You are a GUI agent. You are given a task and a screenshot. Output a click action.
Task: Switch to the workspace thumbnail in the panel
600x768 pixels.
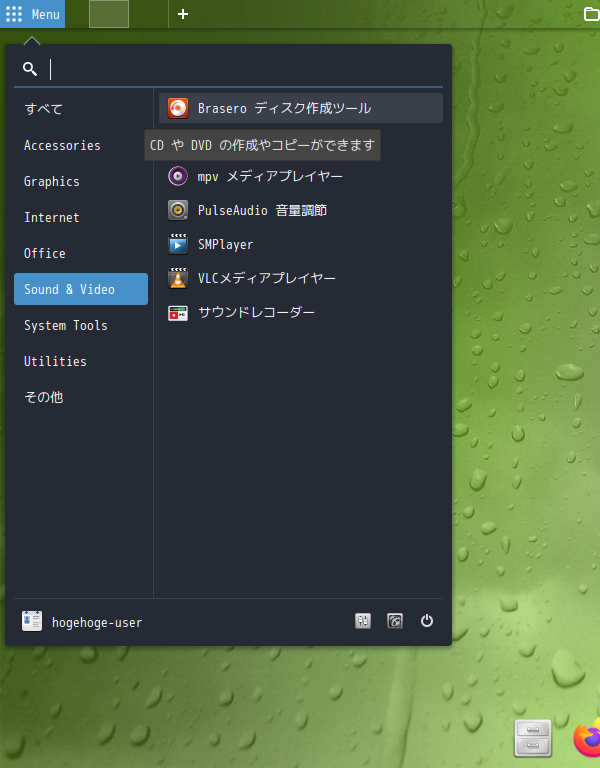click(109, 14)
